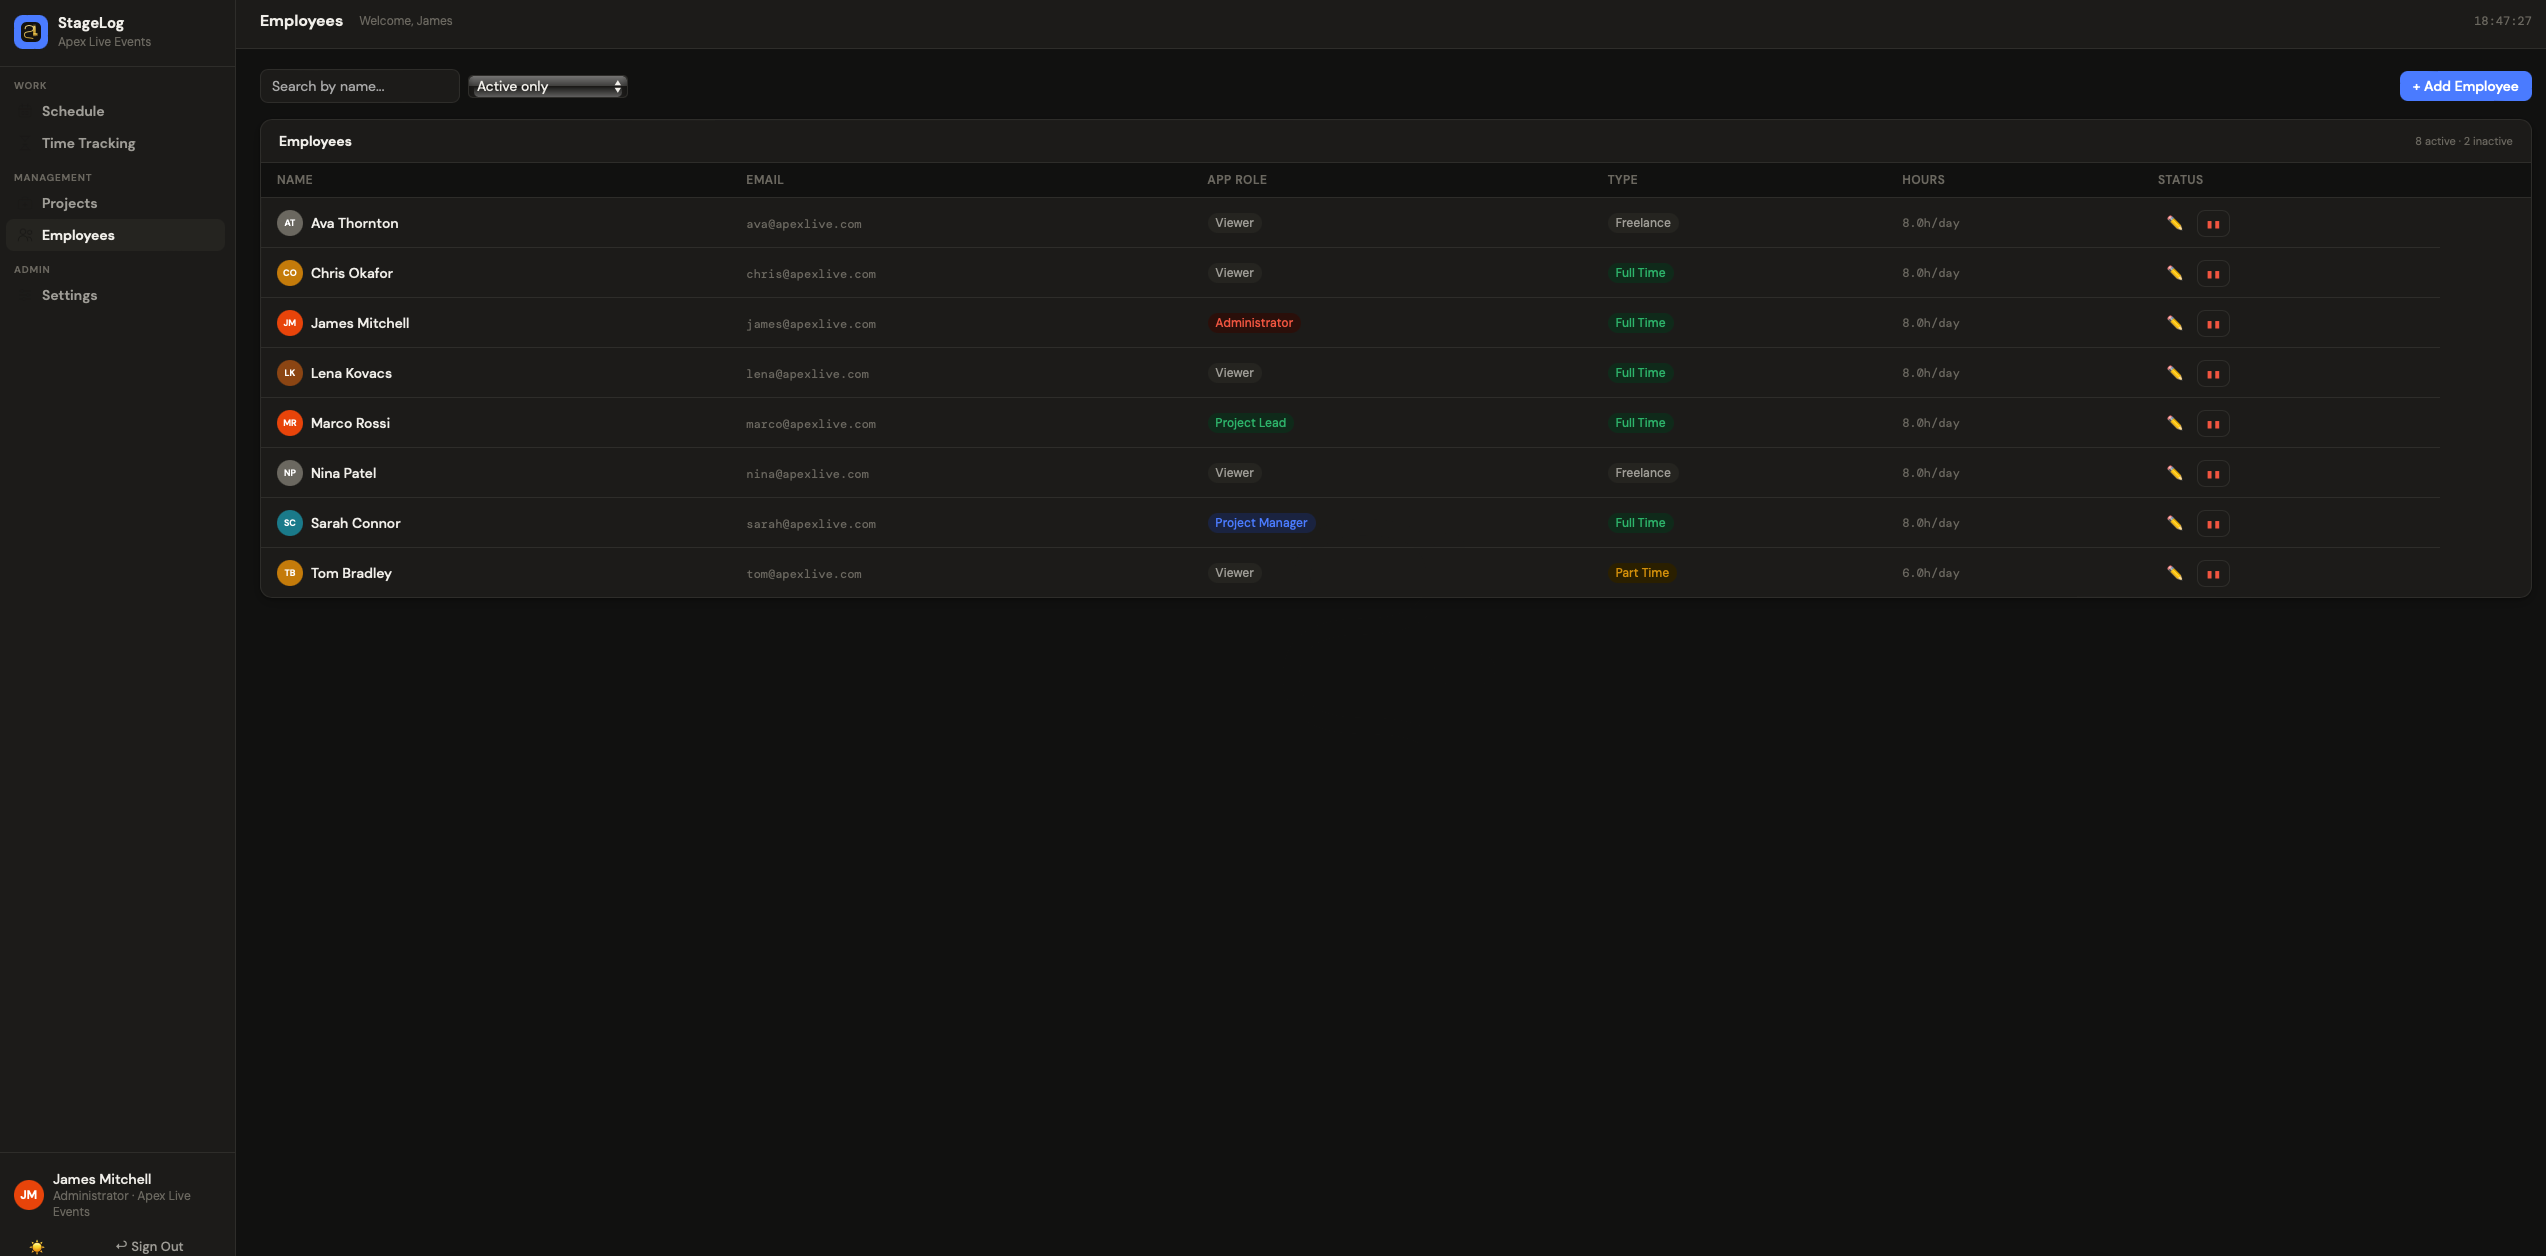Click the Project Manager role badge
The height and width of the screenshot is (1256, 2546).
(x=1261, y=523)
